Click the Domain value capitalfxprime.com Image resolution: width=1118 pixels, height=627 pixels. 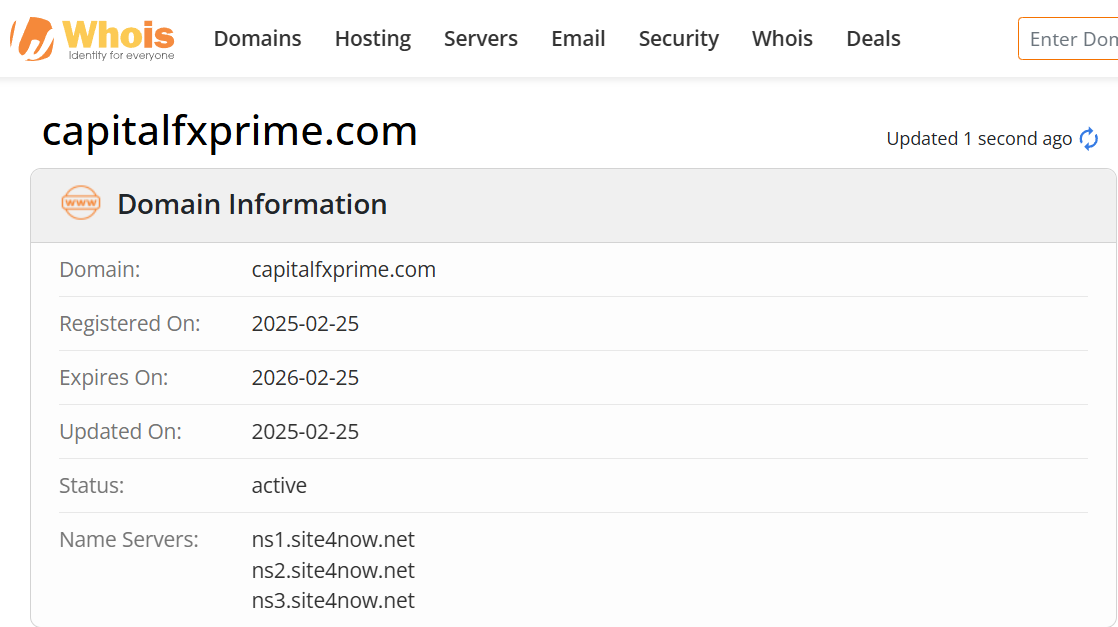(x=344, y=270)
